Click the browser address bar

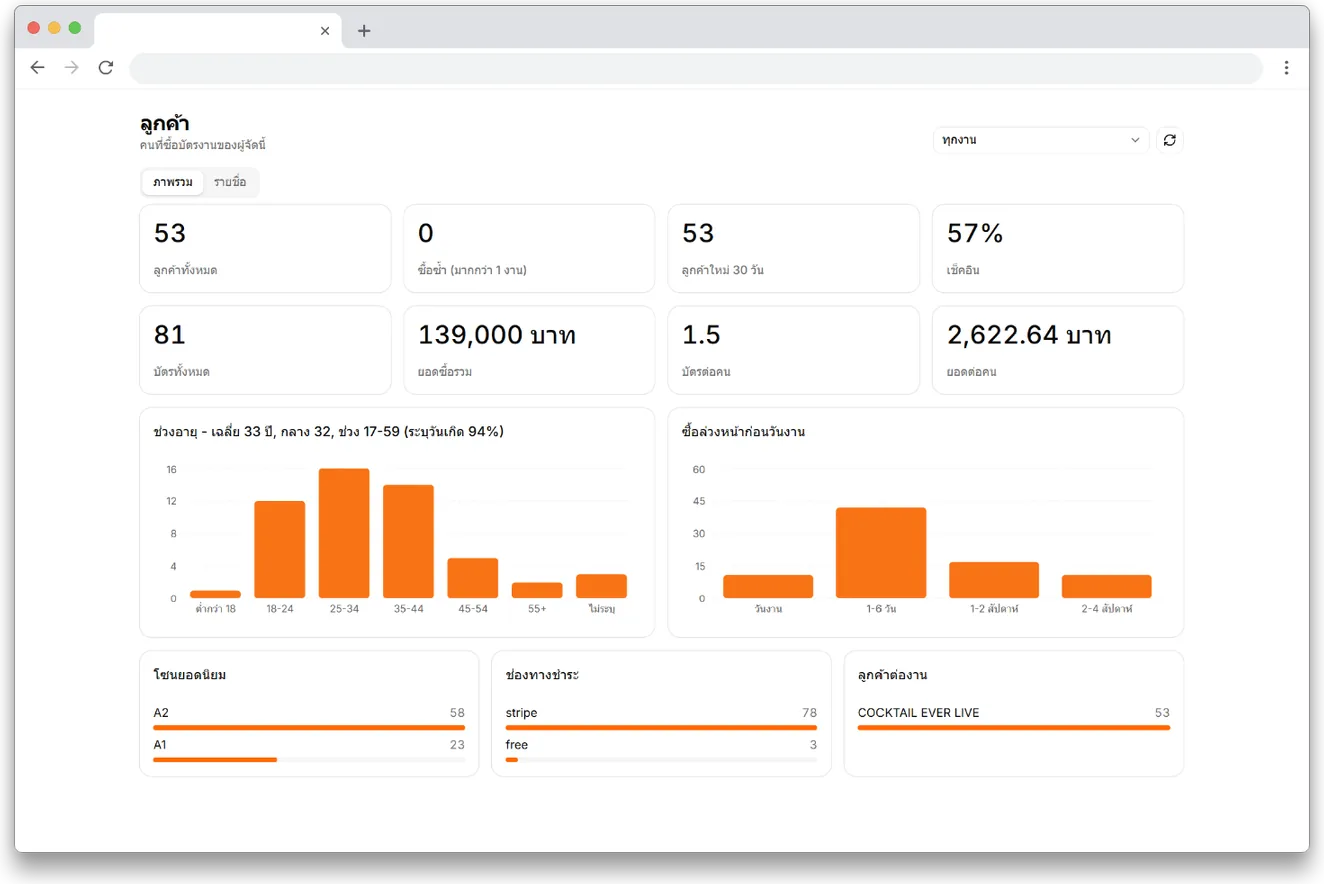(x=696, y=67)
